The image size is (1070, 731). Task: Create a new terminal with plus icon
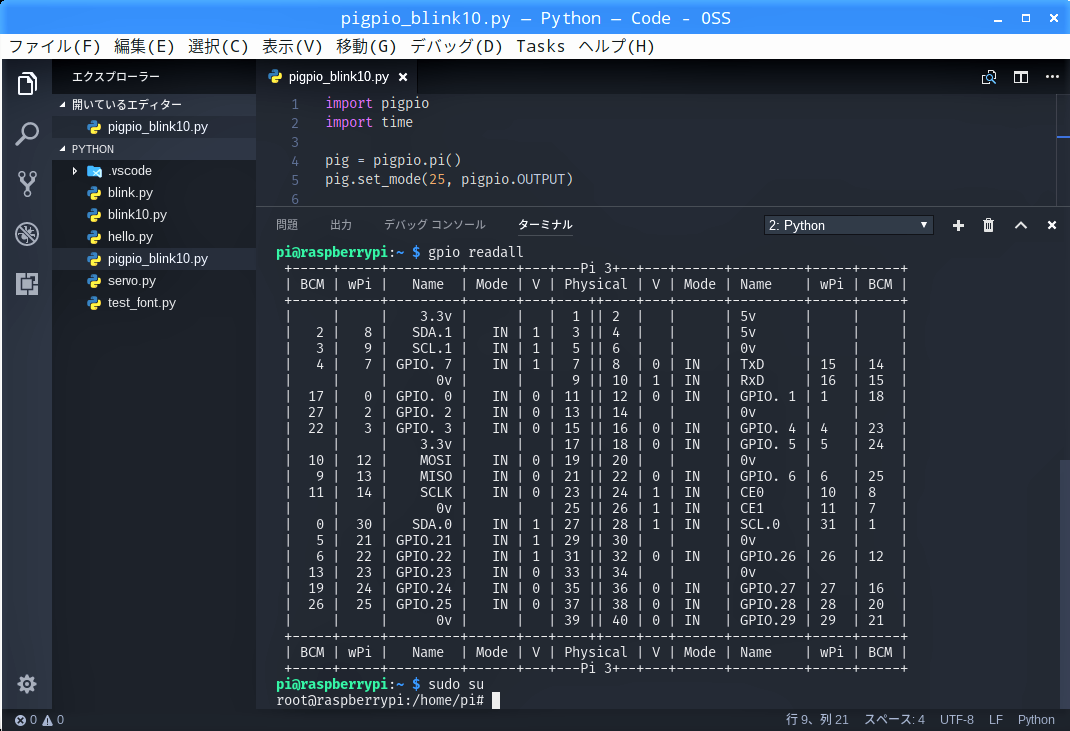[958, 225]
